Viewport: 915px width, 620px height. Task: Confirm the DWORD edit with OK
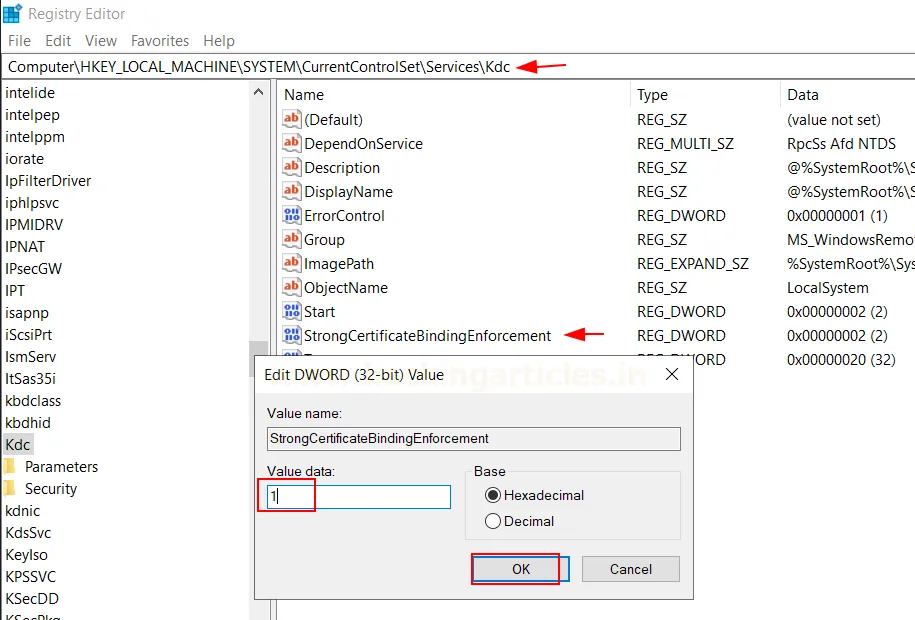520,569
